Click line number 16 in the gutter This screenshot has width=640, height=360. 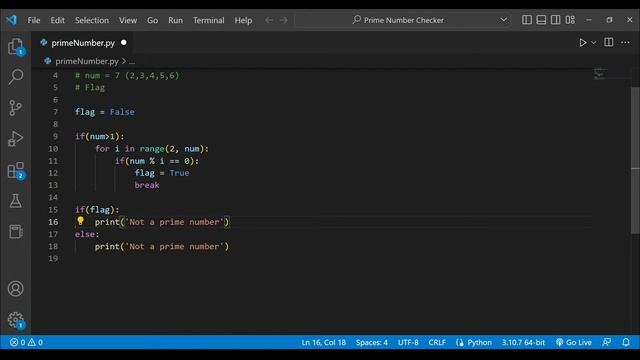pos(53,222)
